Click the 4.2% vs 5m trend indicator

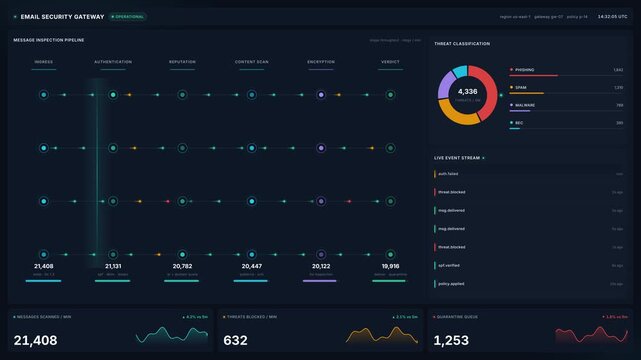coord(195,317)
